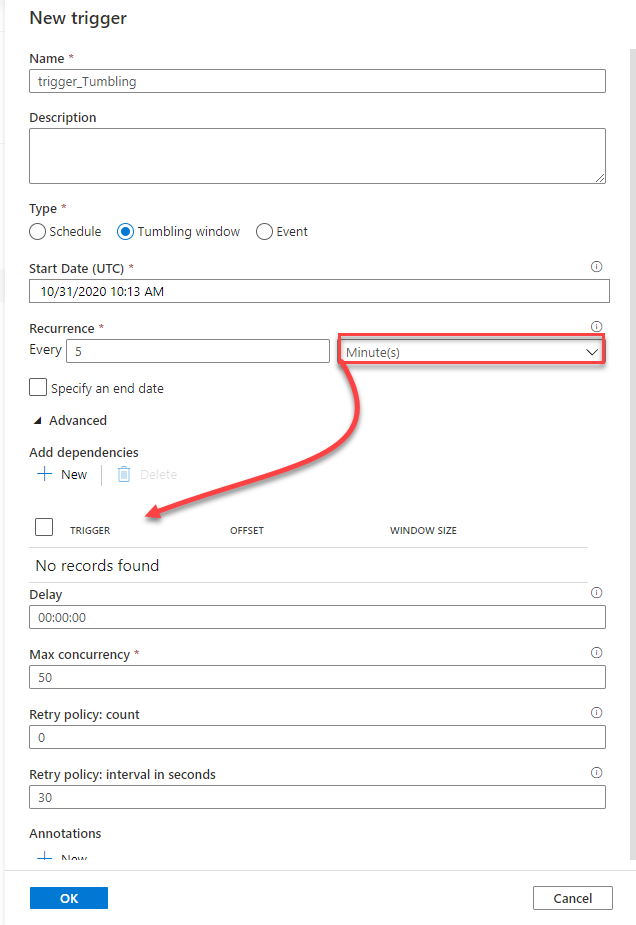Tick the select-all dependencies checkbox
Image resolution: width=636 pixels, height=925 pixels.
pyautogui.click(x=44, y=527)
